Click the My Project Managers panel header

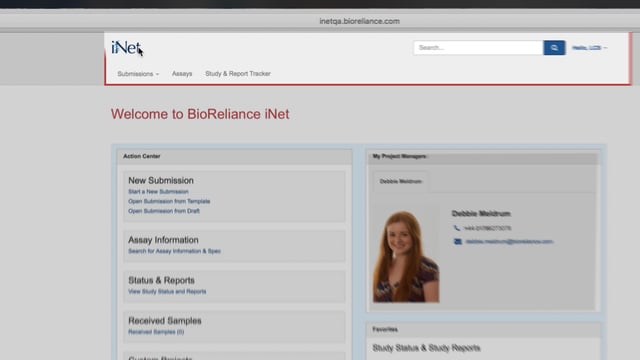click(483, 156)
